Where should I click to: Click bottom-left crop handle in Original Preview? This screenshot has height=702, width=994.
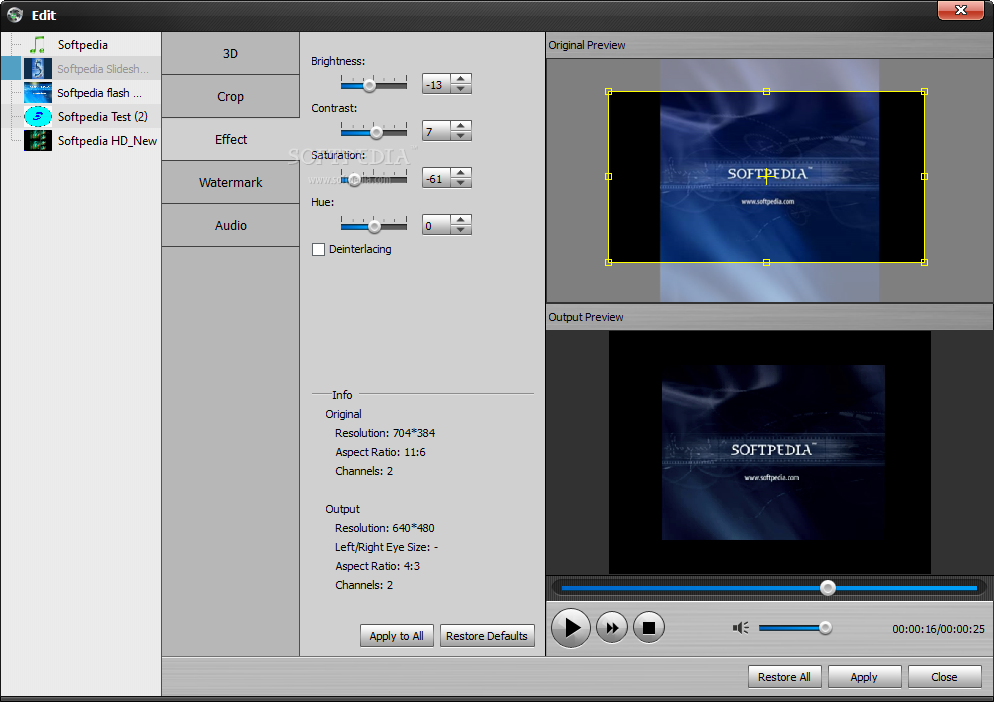[x=609, y=262]
